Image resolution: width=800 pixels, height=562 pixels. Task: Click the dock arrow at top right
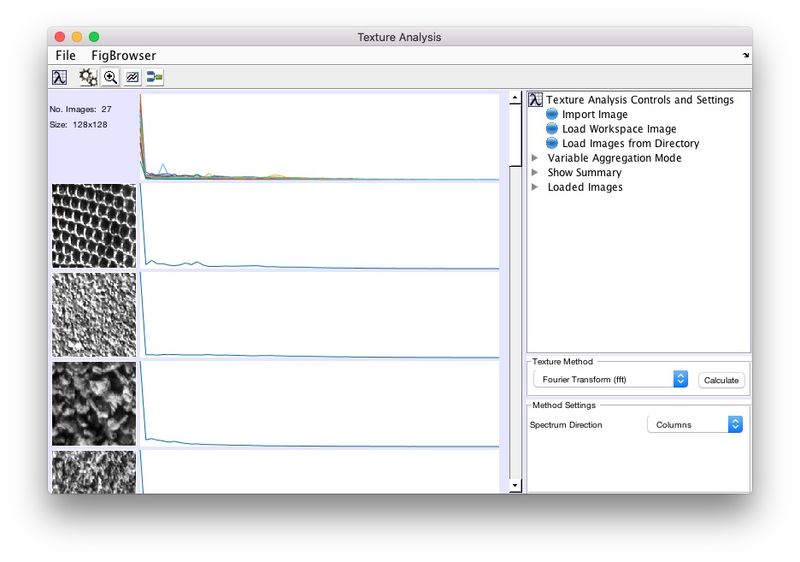click(x=745, y=56)
